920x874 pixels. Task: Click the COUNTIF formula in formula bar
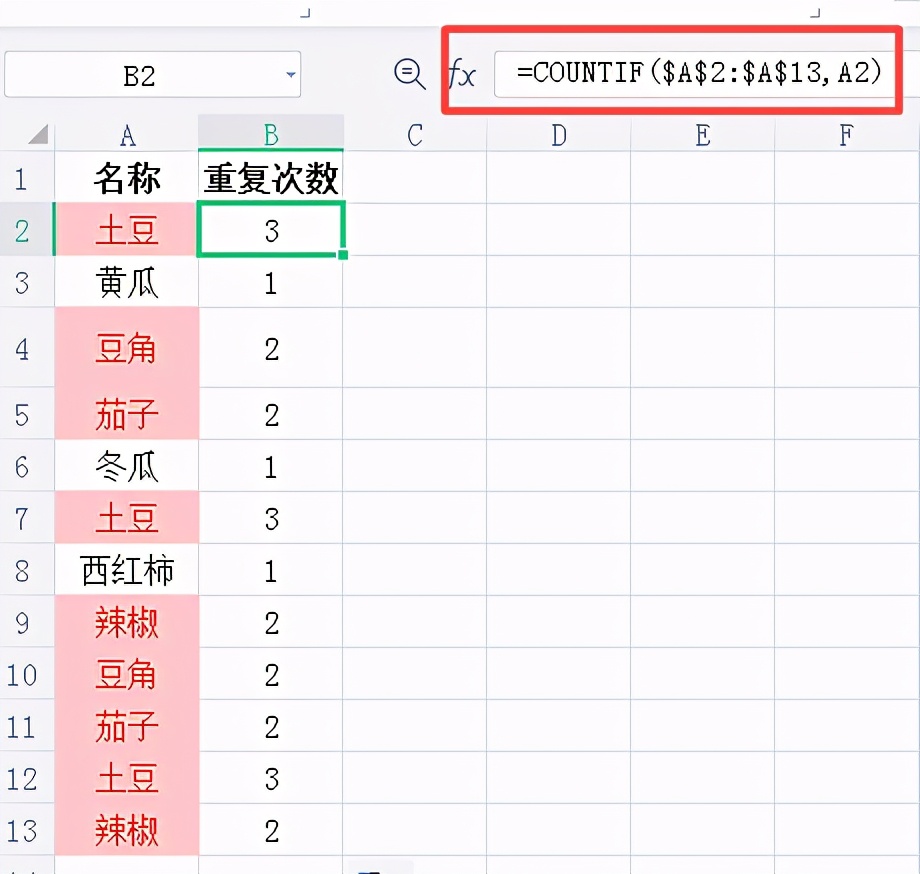point(699,73)
